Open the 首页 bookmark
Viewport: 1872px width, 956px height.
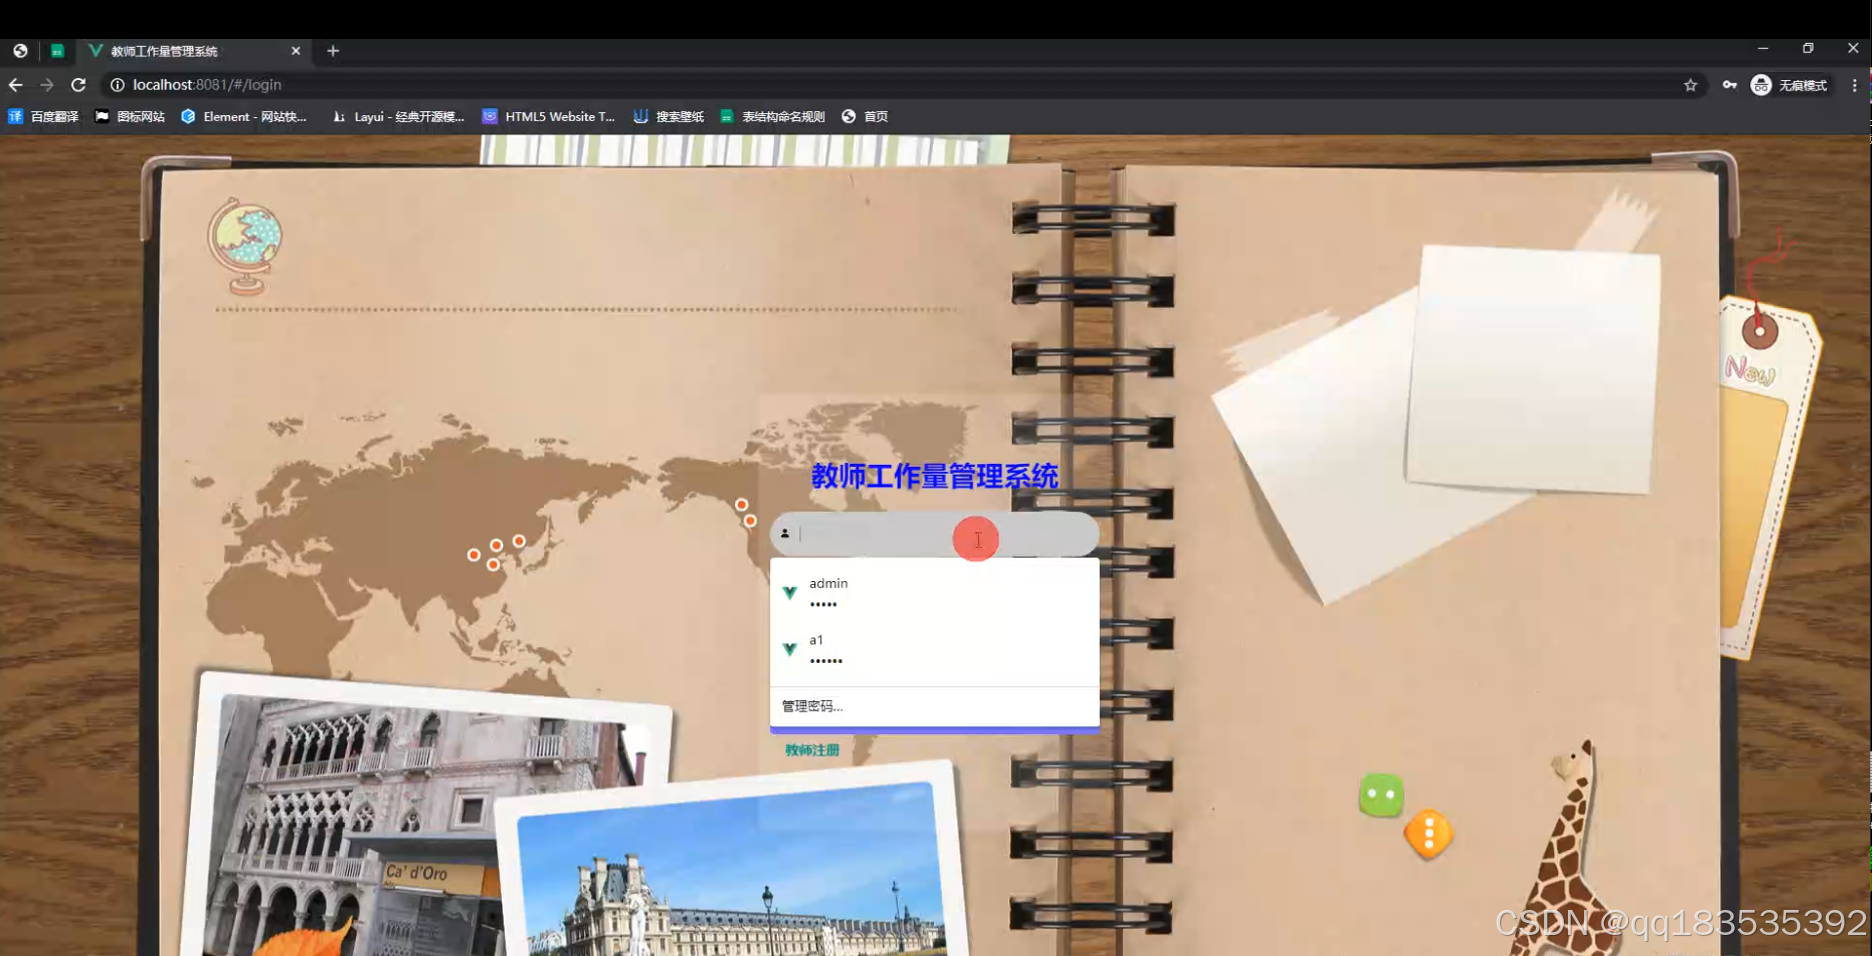click(865, 116)
